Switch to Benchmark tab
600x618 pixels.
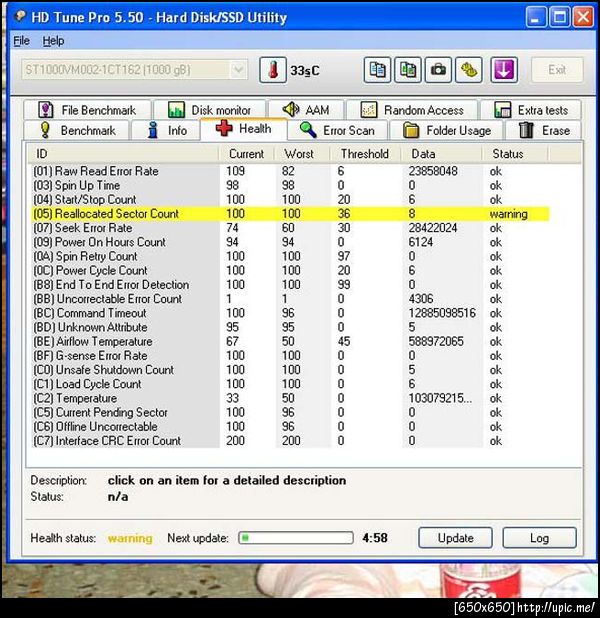(x=76, y=130)
